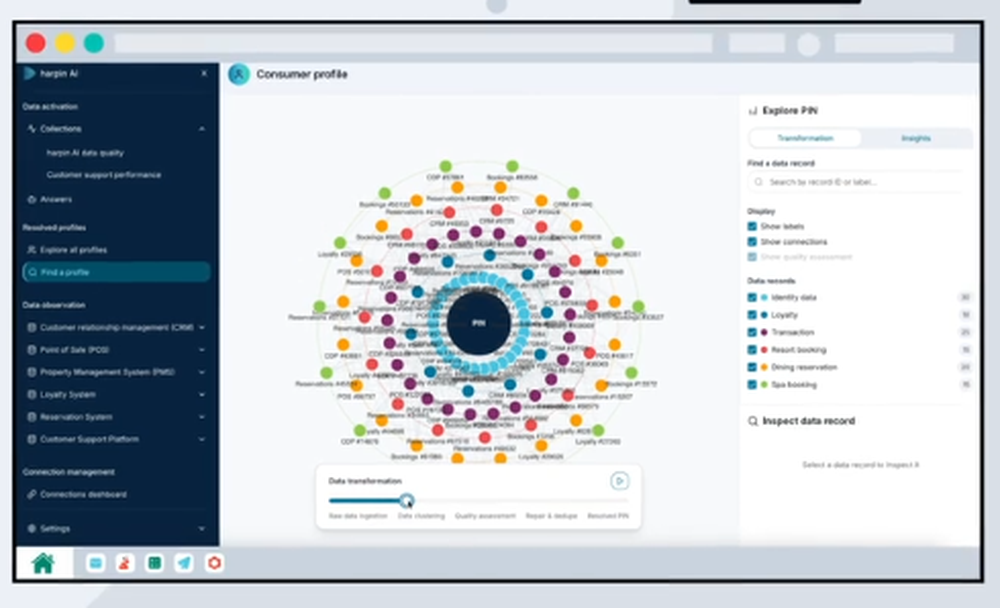The image size is (1000, 608).
Task: Uncheck the Dining reservation checkbox
Action: click(752, 367)
